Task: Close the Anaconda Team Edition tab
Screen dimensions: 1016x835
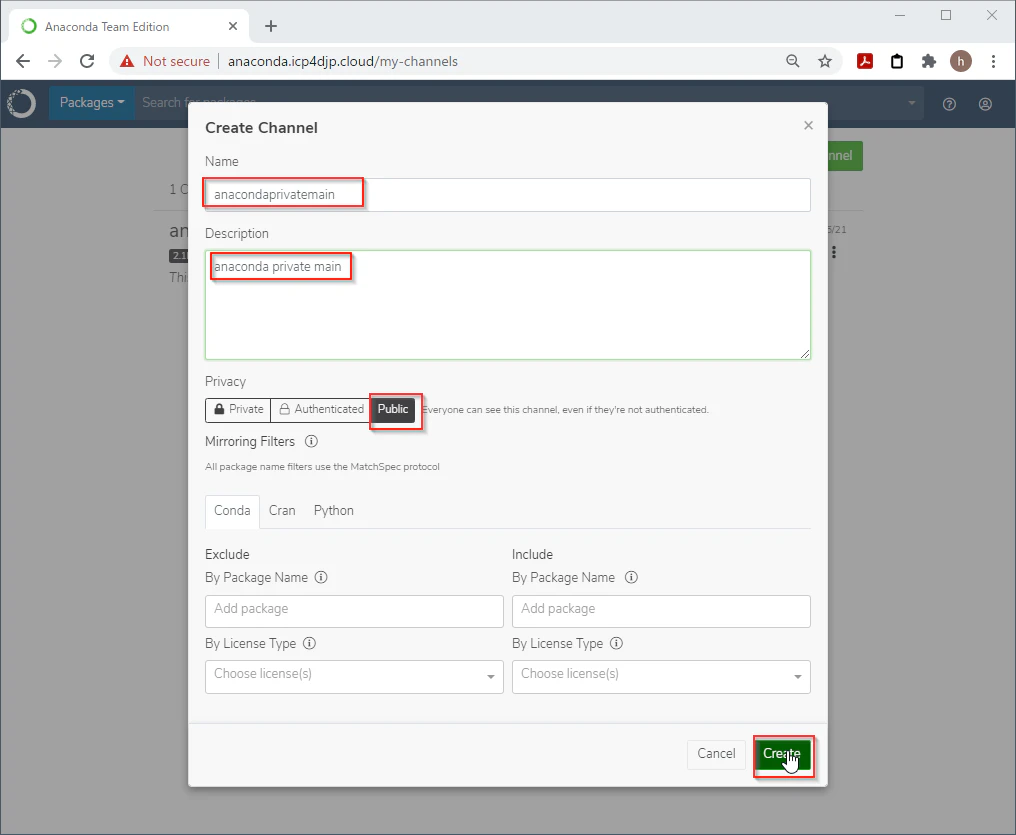Action: (233, 26)
